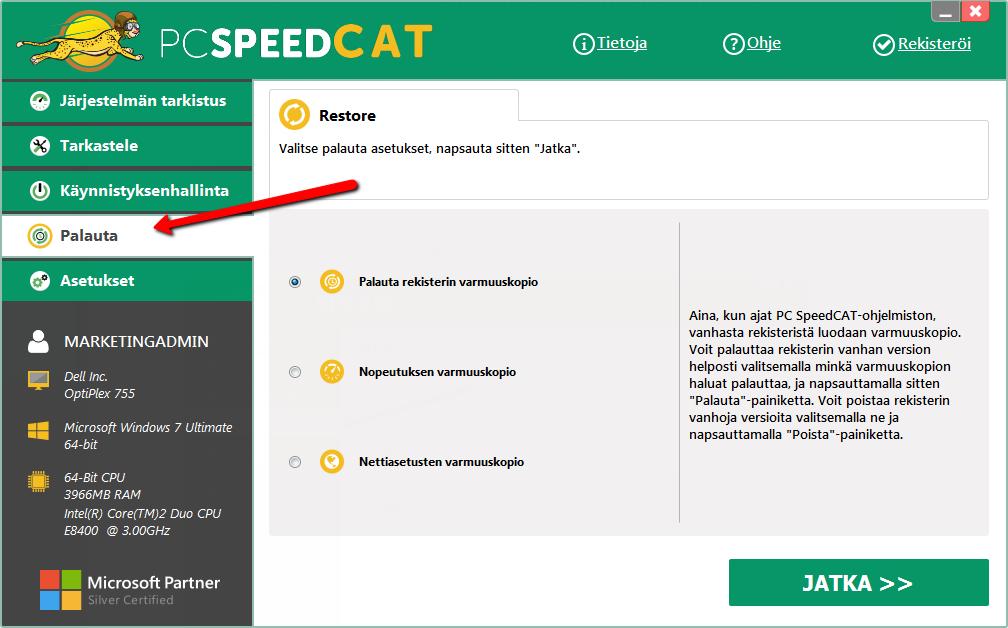Image resolution: width=1008 pixels, height=628 pixels.
Task: Minimize the PC SpeedCAT window
Action: 945,12
